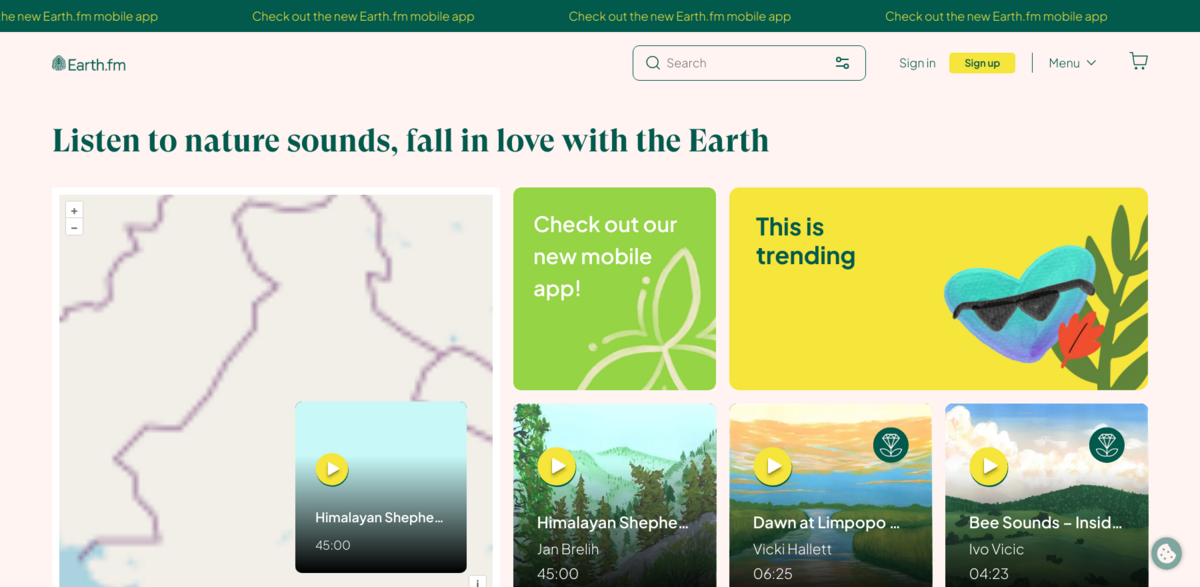
Task: Play Bee Sounds recording by Ivo Vicic
Action: click(x=988, y=466)
